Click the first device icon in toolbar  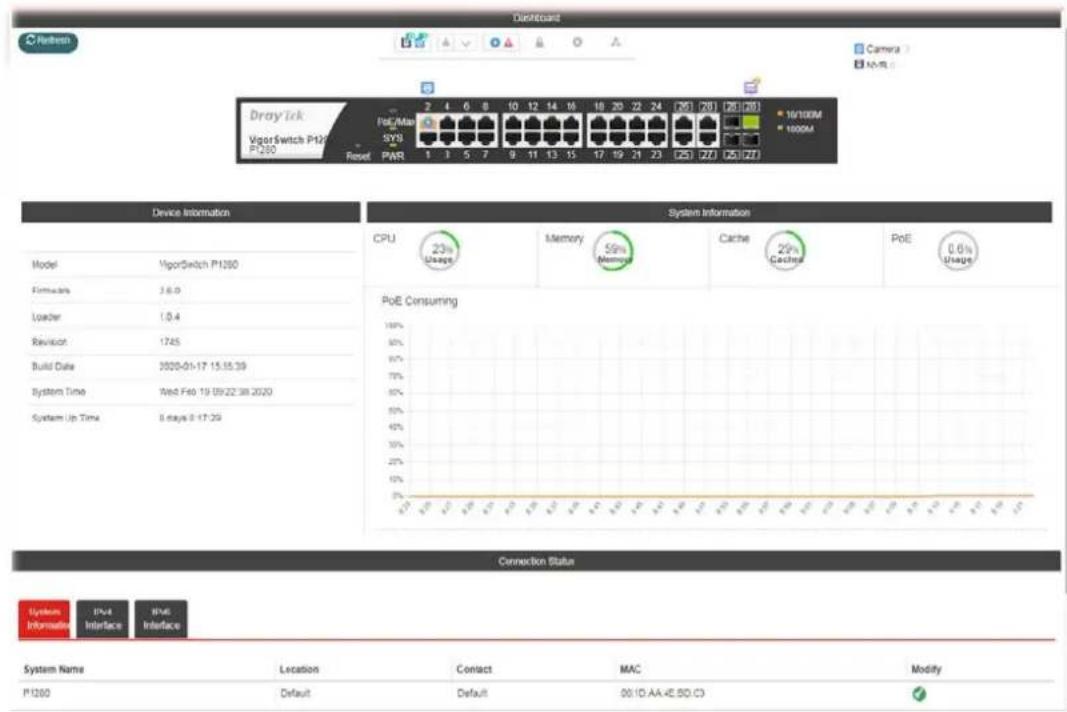[x=406, y=42]
